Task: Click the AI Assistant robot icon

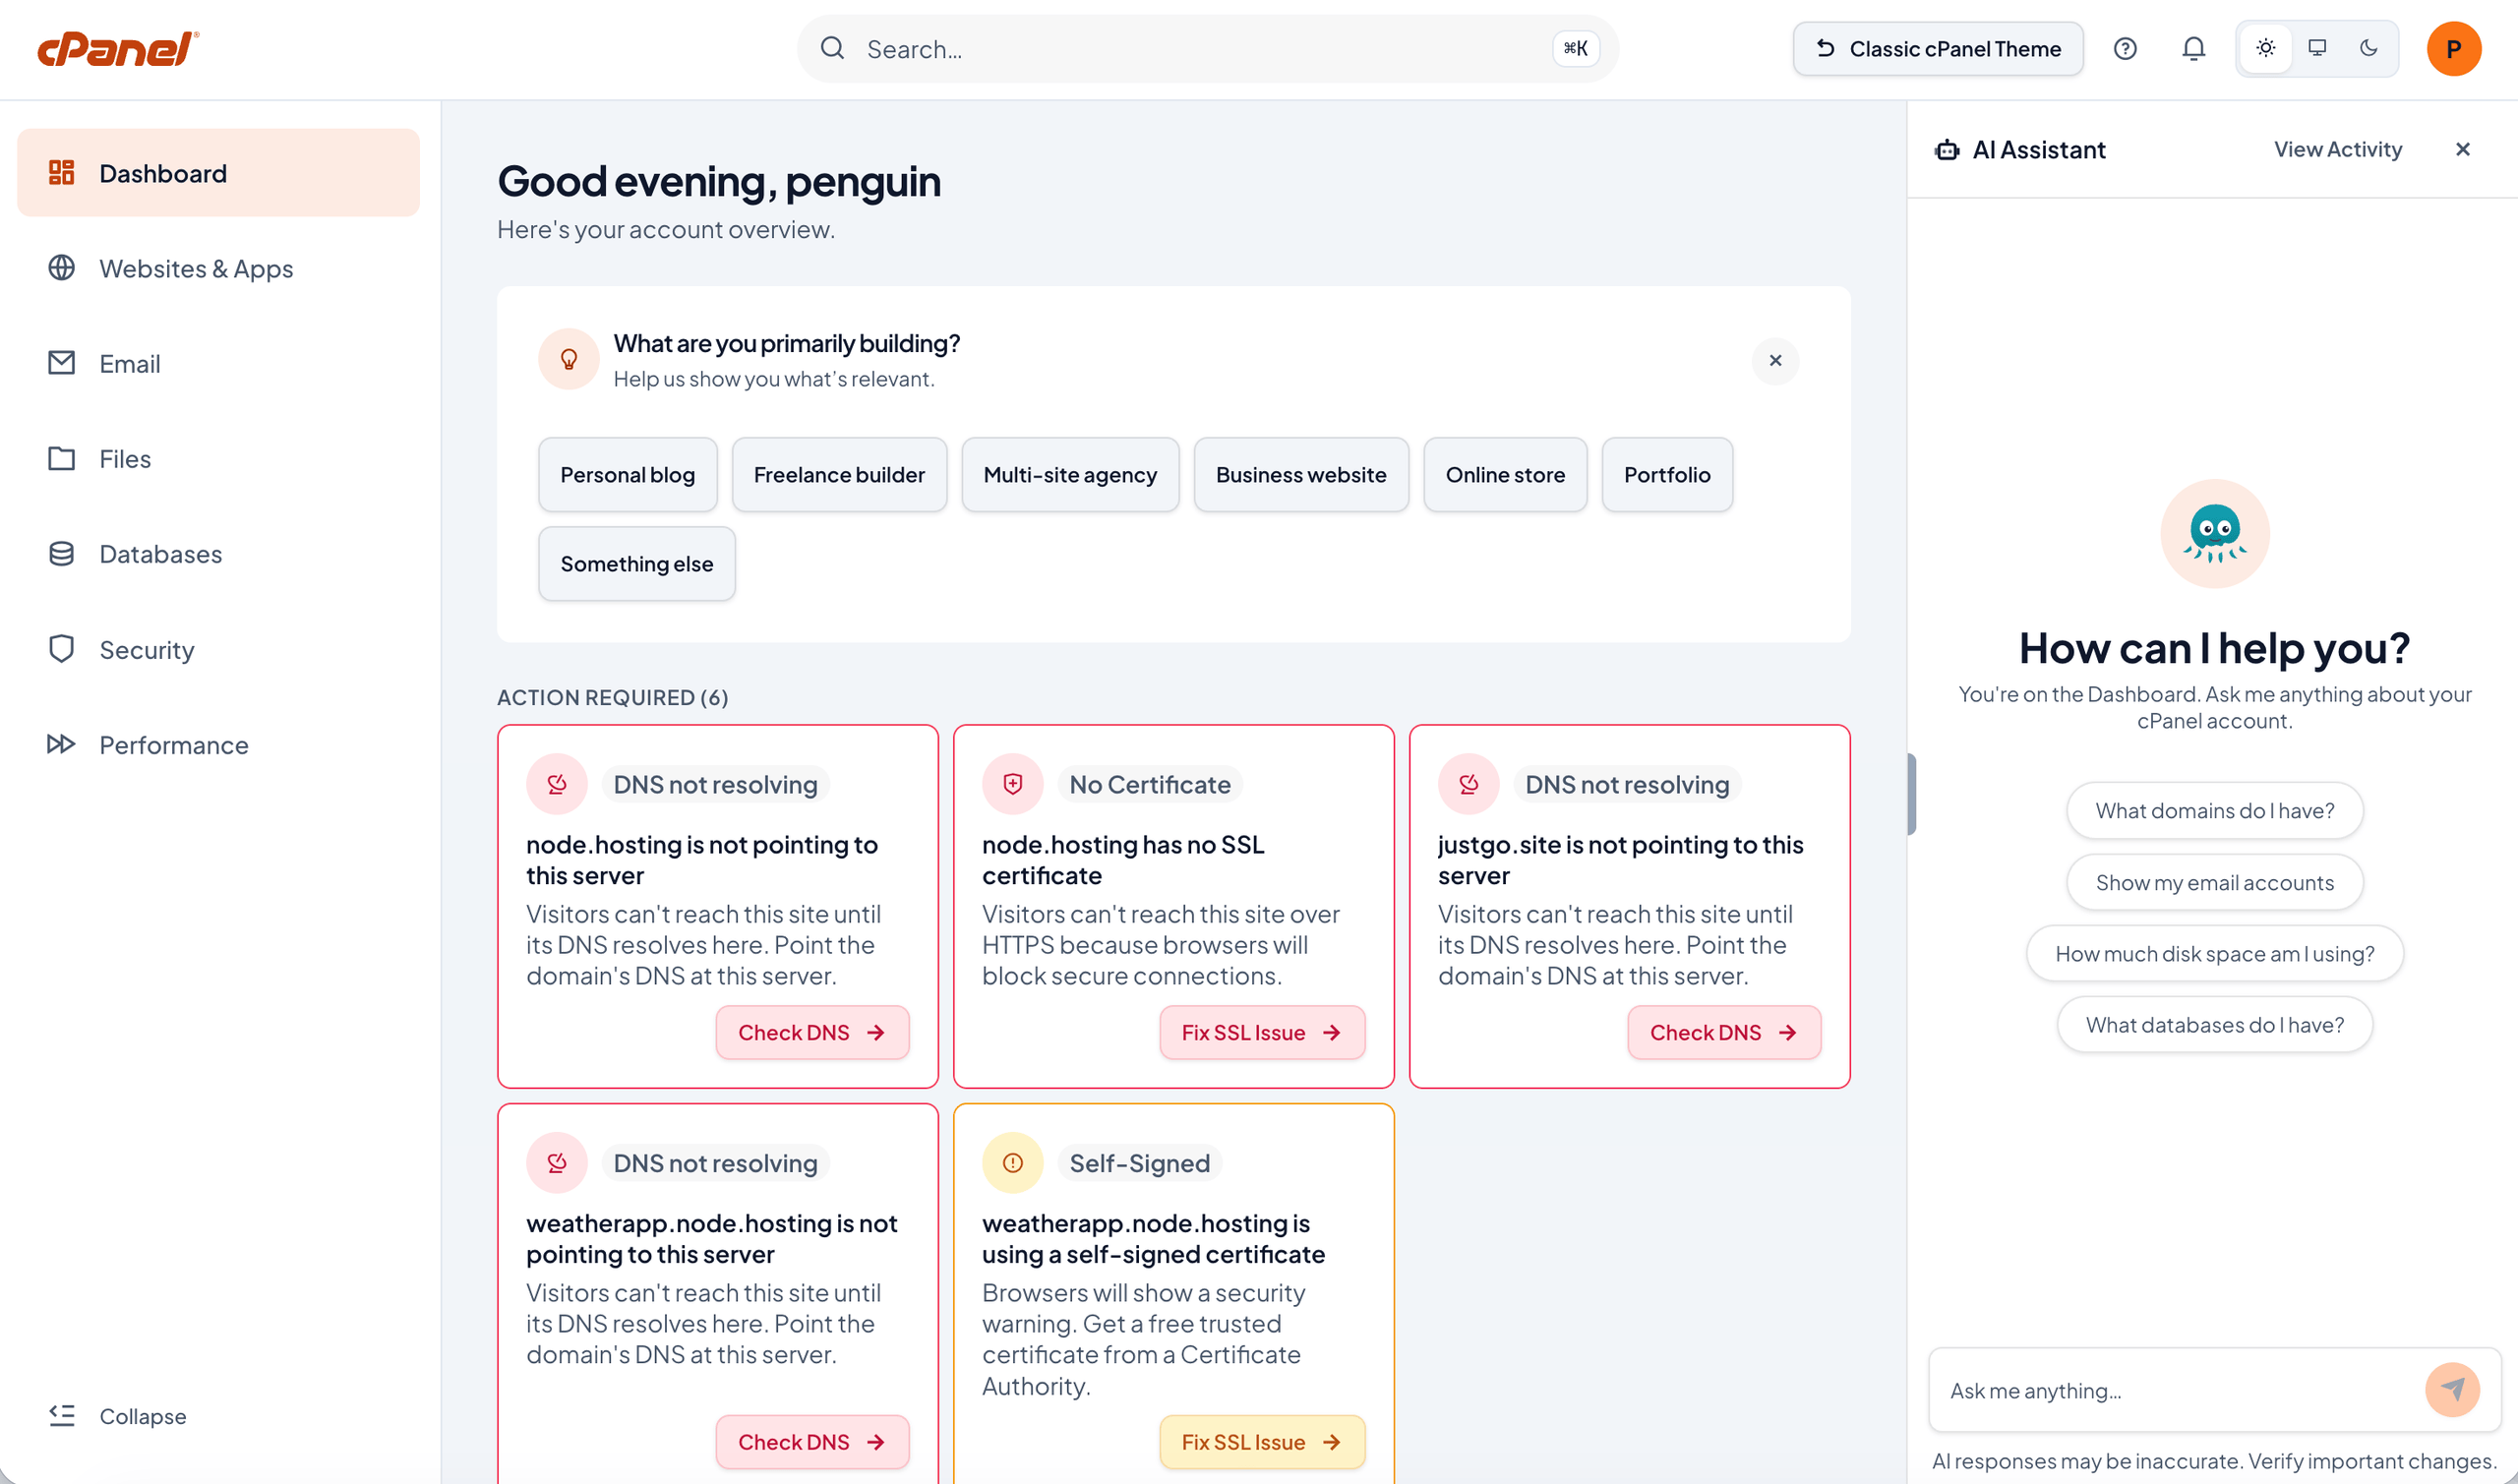Action: (1947, 150)
